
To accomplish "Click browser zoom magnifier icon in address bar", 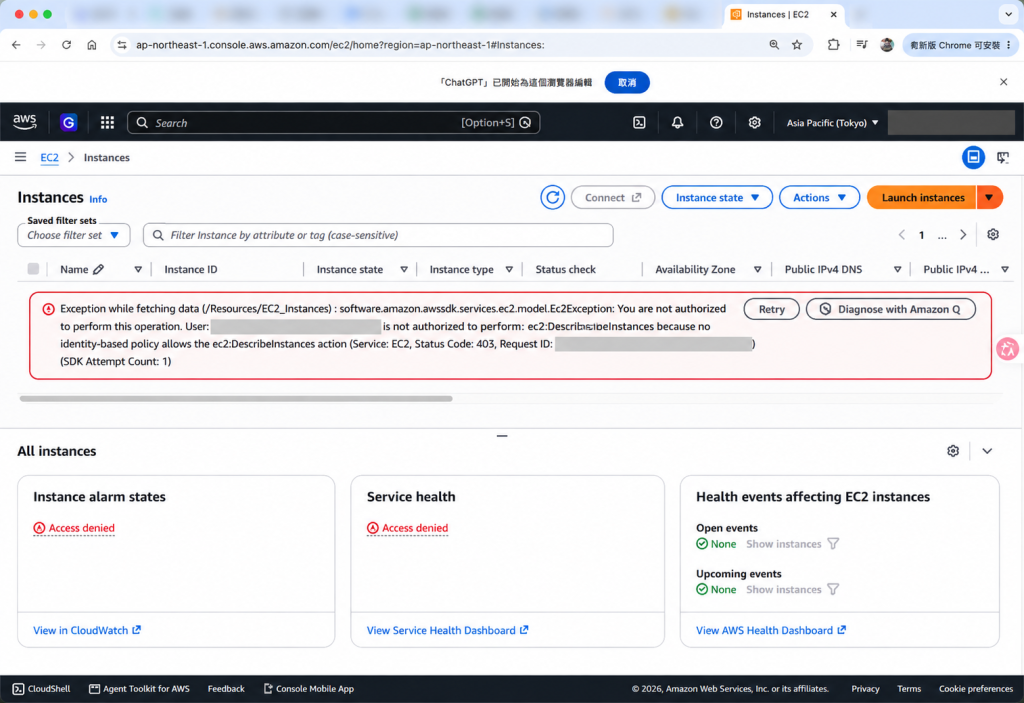I will (x=774, y=45).
